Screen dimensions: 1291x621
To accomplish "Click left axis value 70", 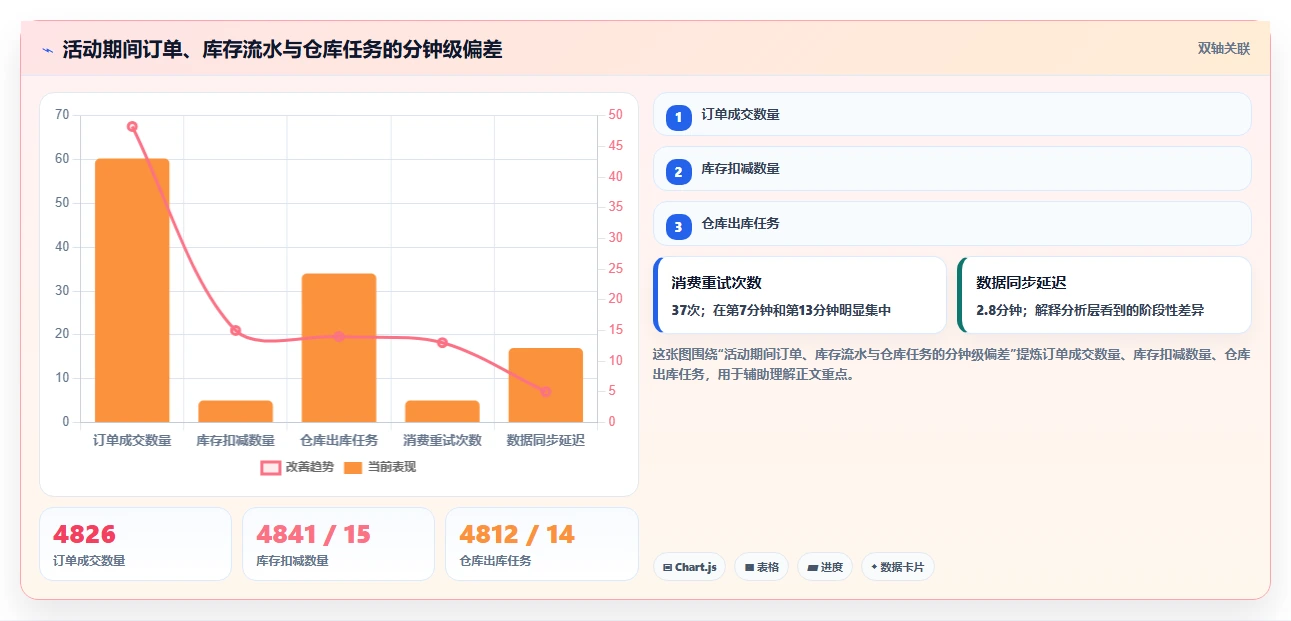I will click(x=62, y=115).
